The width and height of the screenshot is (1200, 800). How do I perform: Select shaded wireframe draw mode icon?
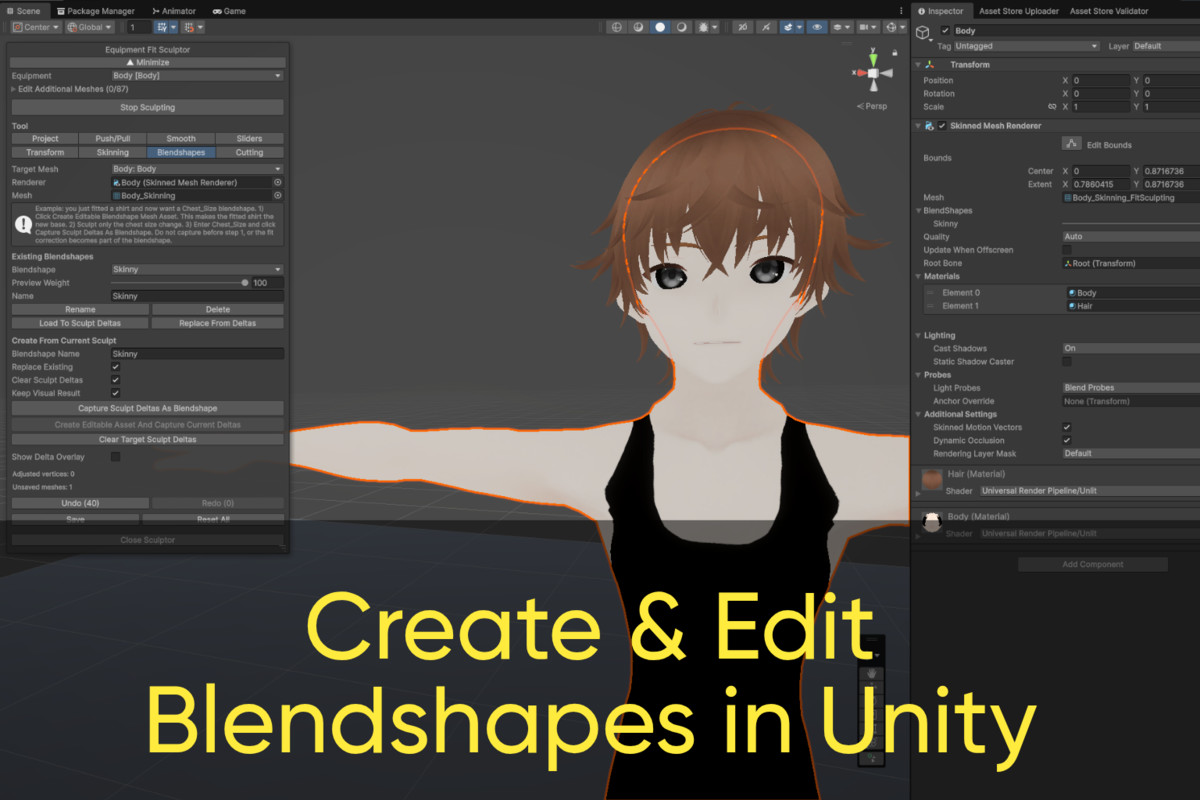click(x=639, y=27)
